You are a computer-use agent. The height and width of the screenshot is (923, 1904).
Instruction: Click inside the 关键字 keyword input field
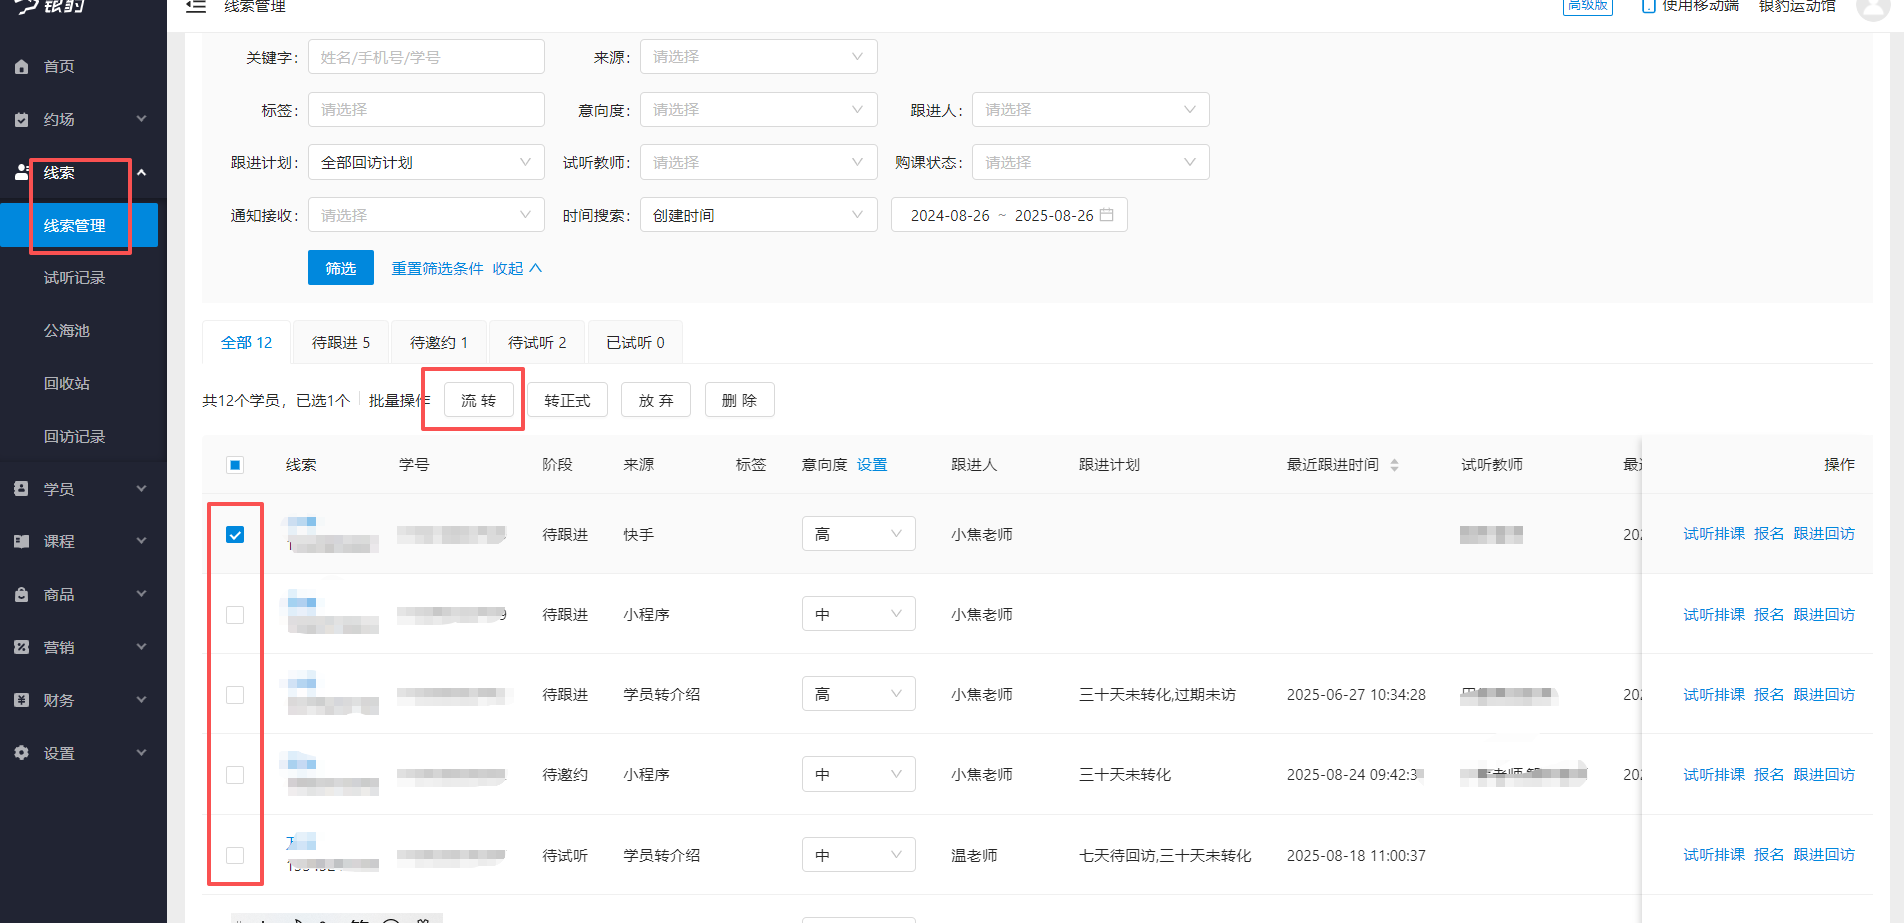pos(425,56)
